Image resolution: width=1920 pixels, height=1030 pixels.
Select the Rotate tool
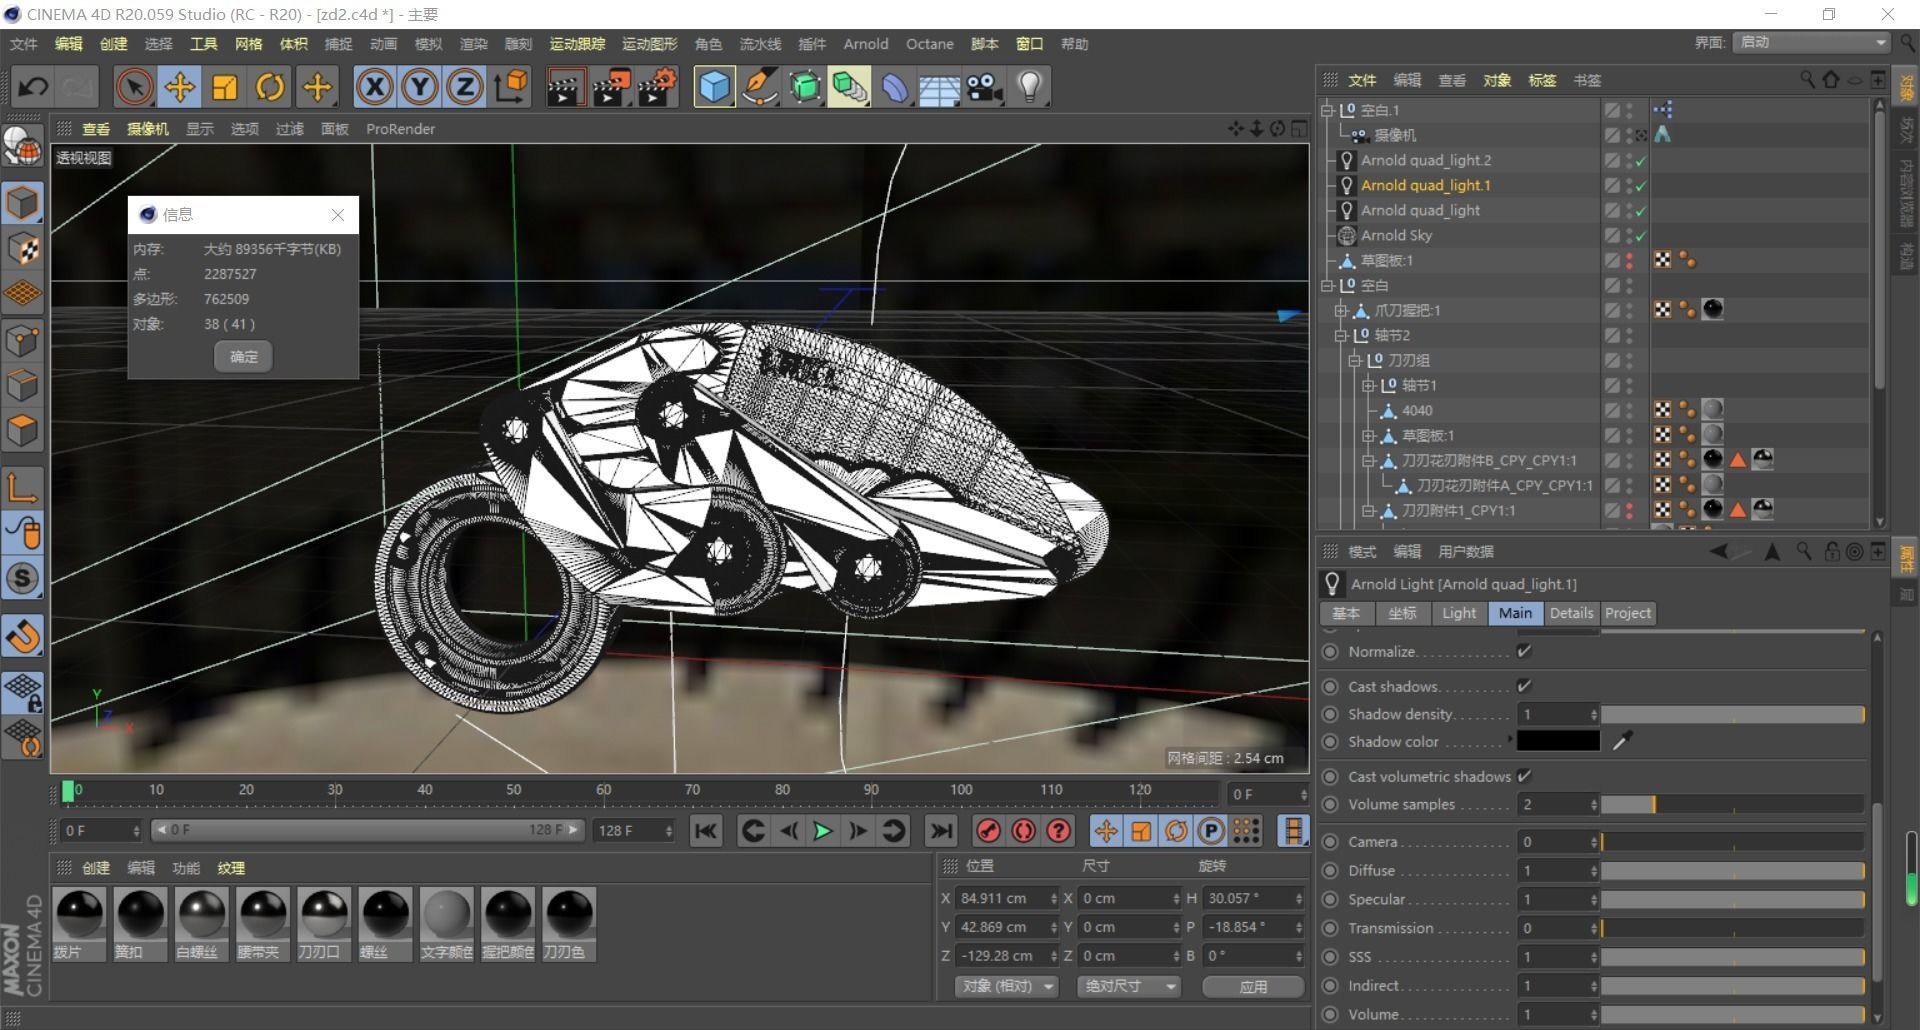(x=270, y=87)
